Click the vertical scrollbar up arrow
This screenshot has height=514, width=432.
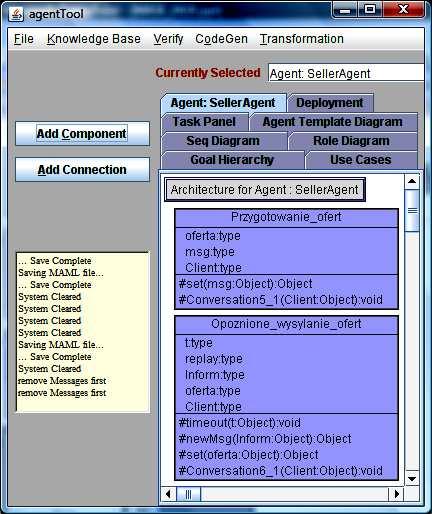412,182
